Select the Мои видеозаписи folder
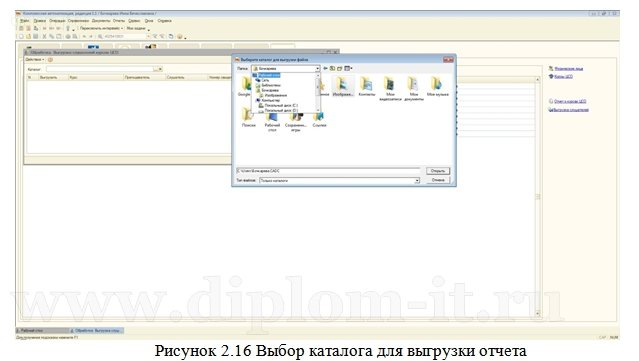639x361 pixels. 390,89
